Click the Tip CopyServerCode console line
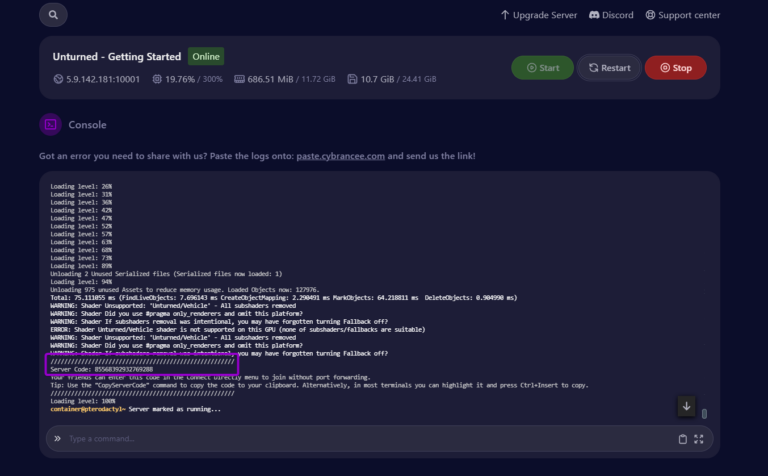This screenshot has width=768, height=476. 319,385
